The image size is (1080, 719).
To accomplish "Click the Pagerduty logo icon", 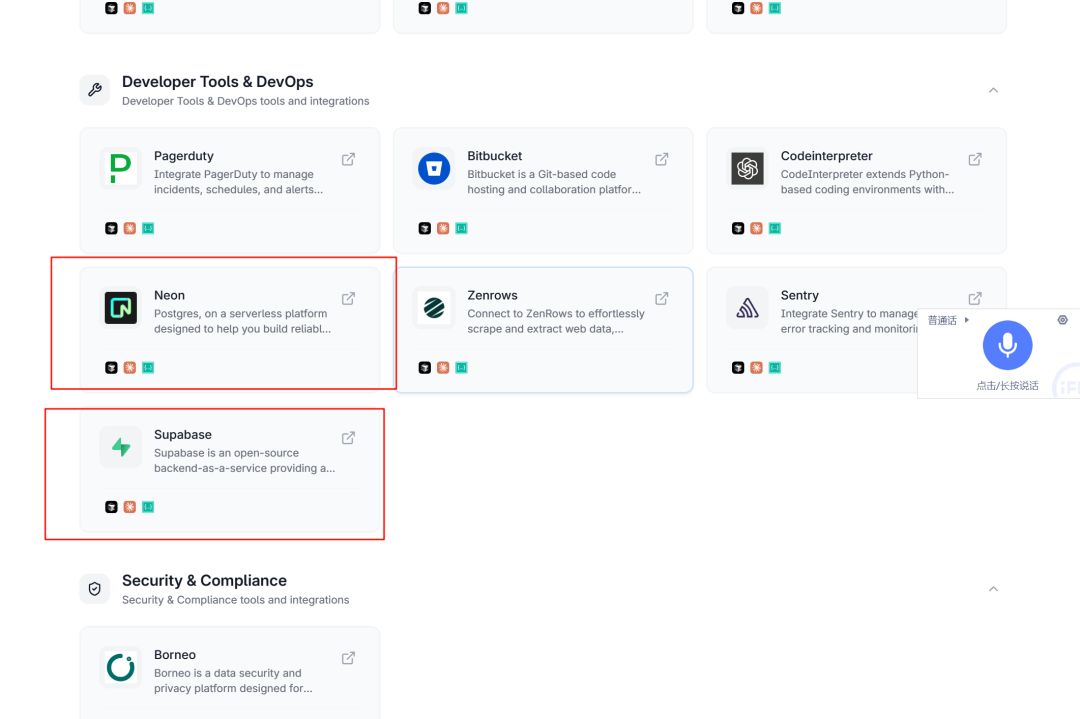I will (x=121, y=169).
